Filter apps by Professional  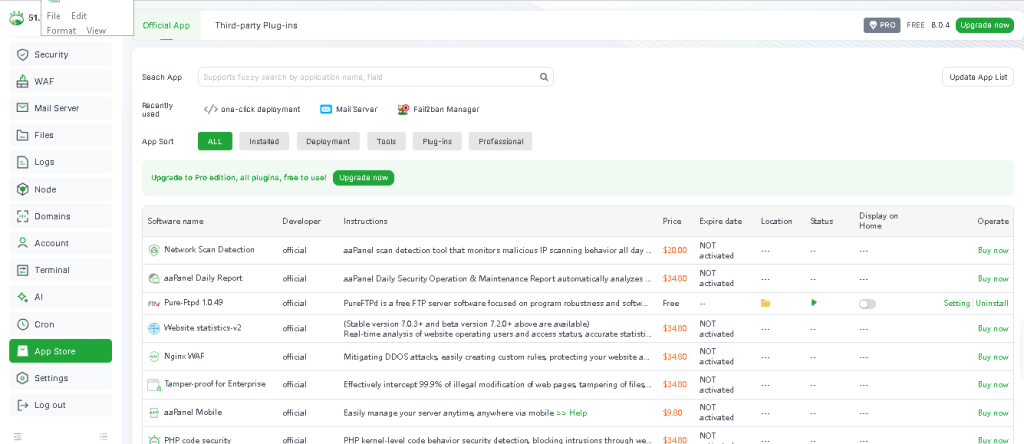(500, 141)
